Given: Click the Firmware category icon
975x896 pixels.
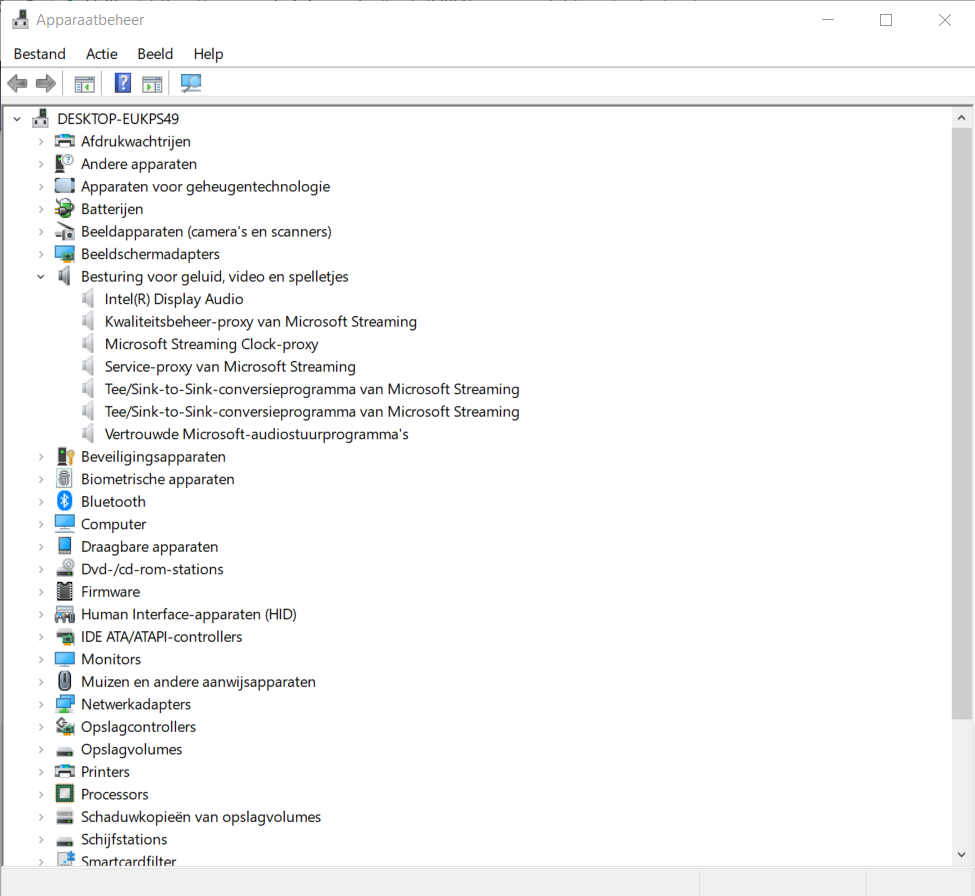Looking at the screenshot, I should tap(65, 591).
